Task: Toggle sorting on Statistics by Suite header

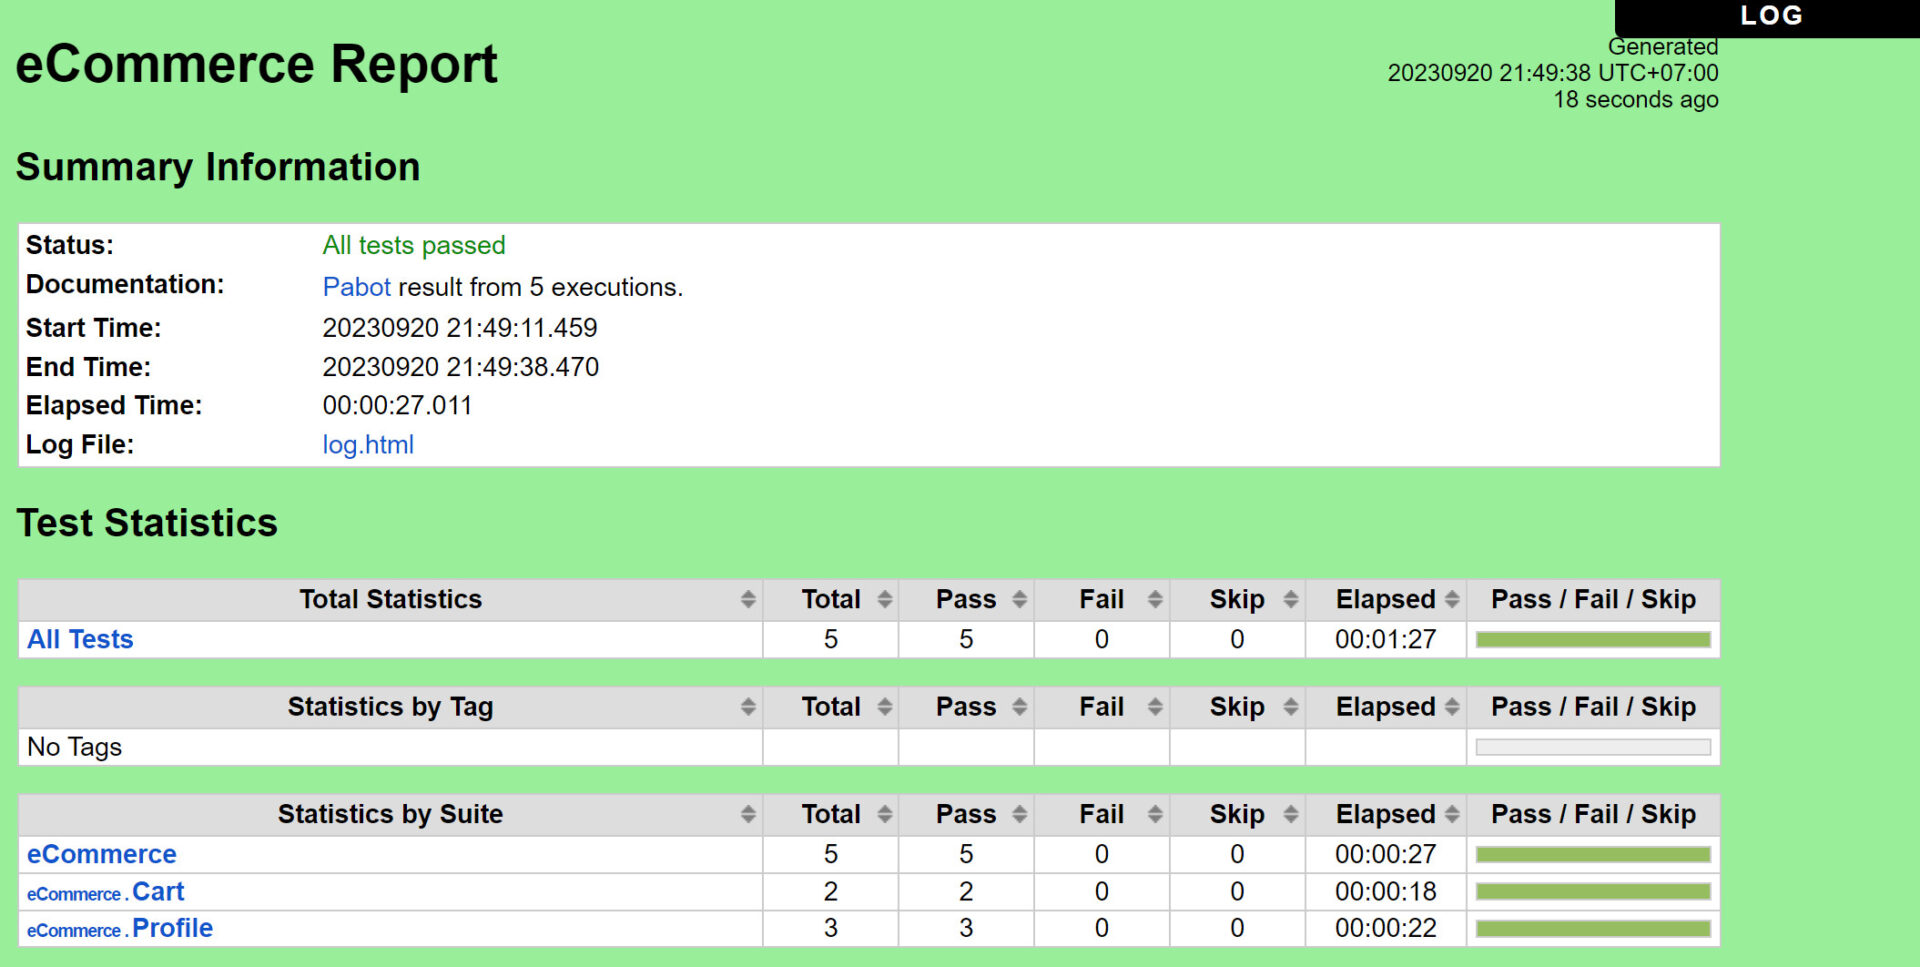Action: (748, 814)
